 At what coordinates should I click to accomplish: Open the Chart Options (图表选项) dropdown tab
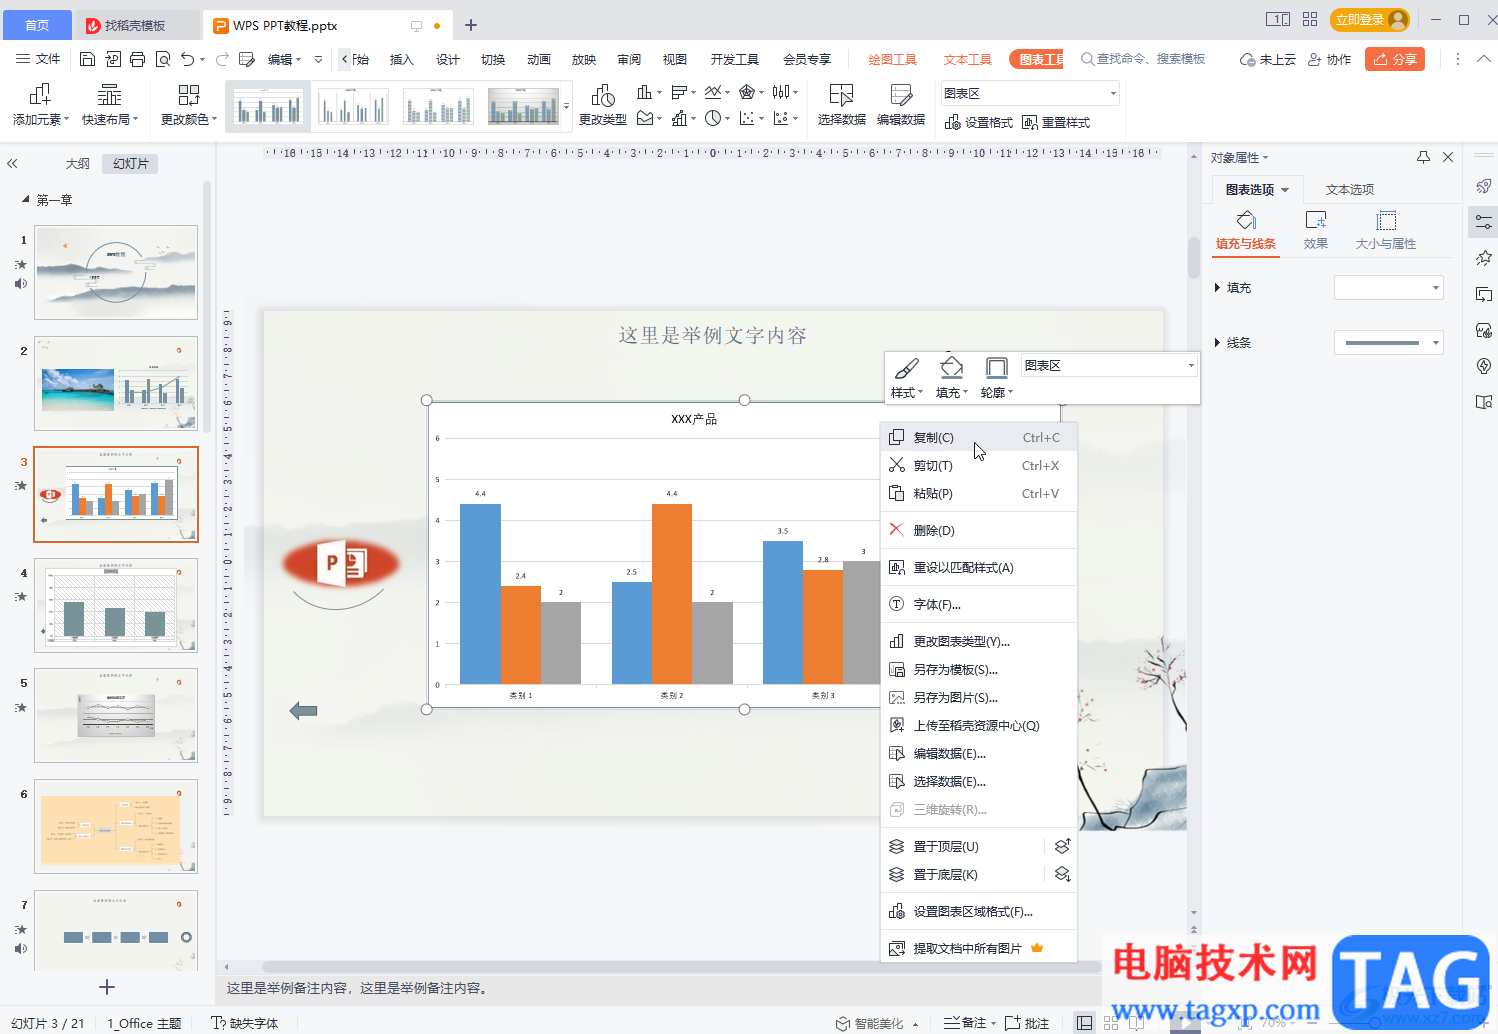1257,189
